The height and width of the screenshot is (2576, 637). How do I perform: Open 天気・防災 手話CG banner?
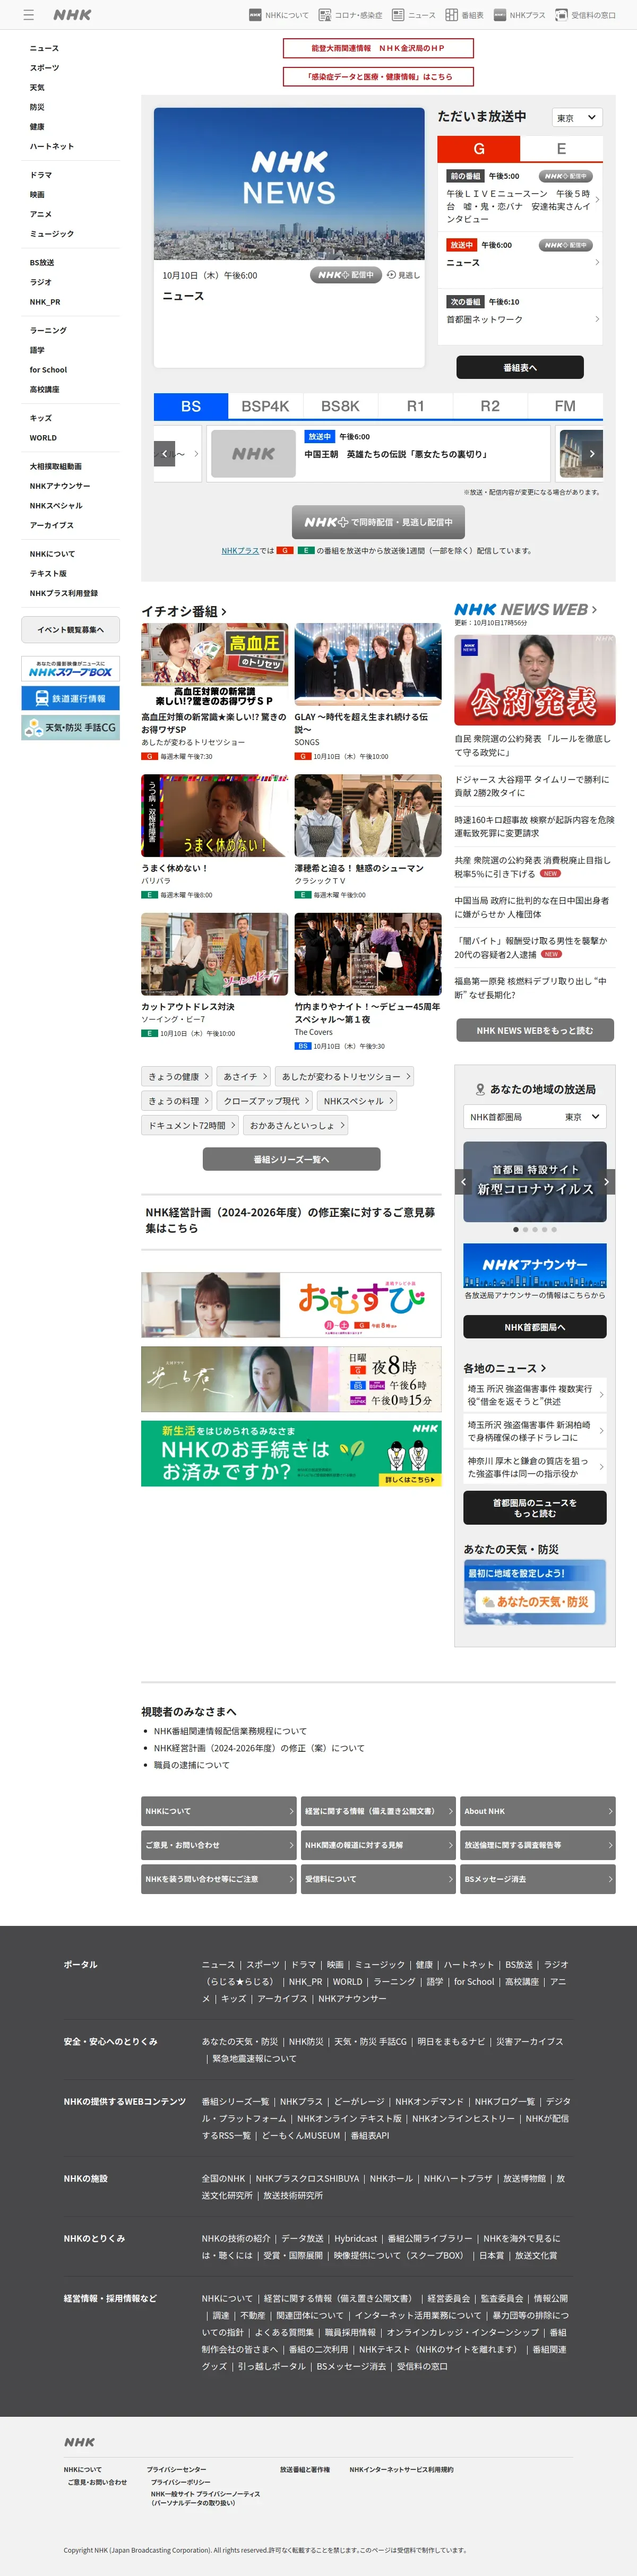[x=70, y=727]
